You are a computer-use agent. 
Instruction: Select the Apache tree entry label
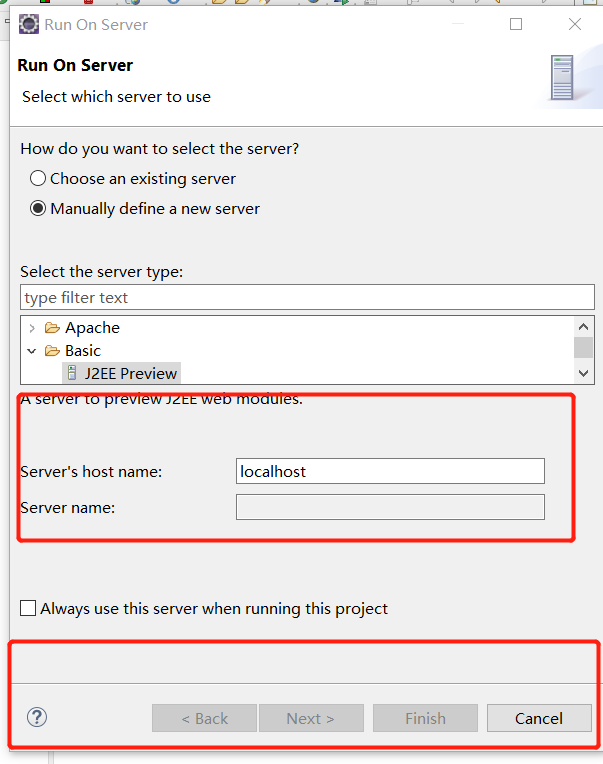click(x=93, y=328)
